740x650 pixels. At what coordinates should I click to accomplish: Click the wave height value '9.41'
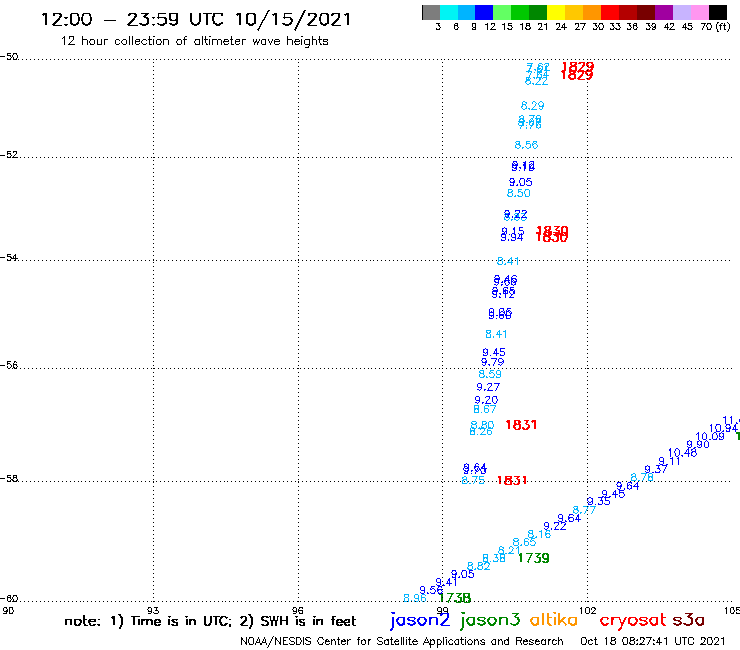446,582
